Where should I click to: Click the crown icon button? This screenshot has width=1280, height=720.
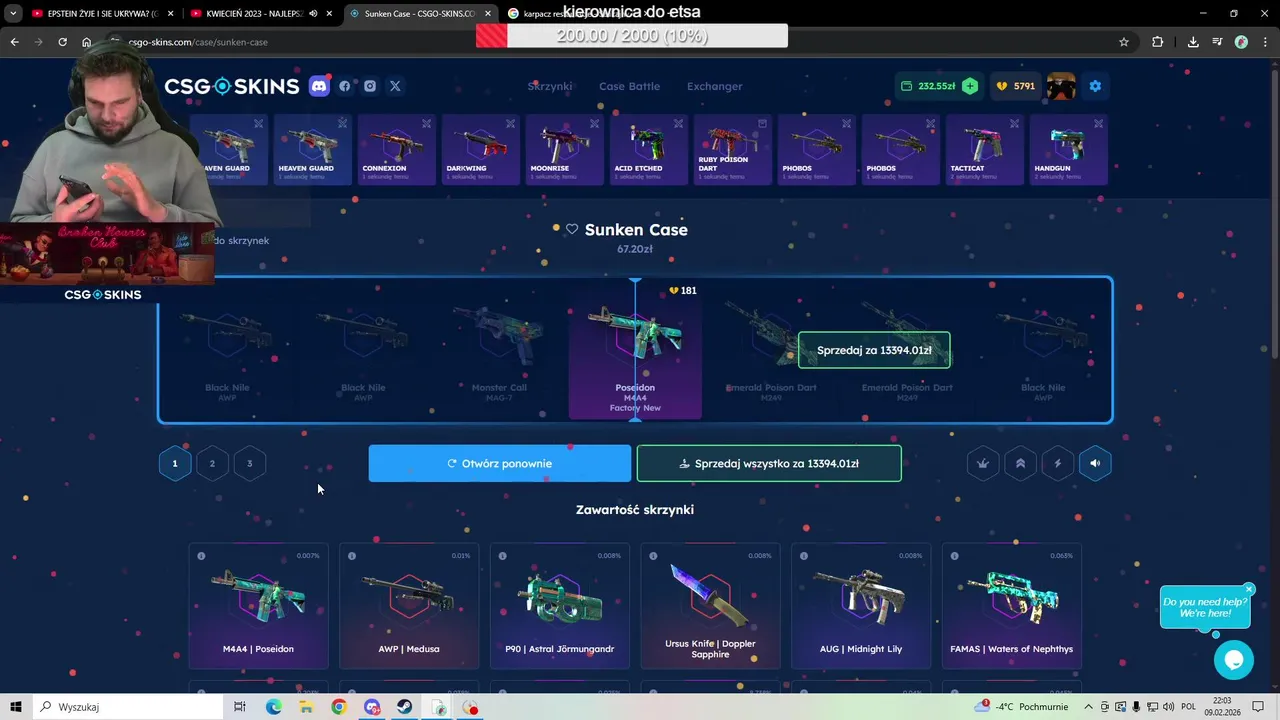coord(983,463)
